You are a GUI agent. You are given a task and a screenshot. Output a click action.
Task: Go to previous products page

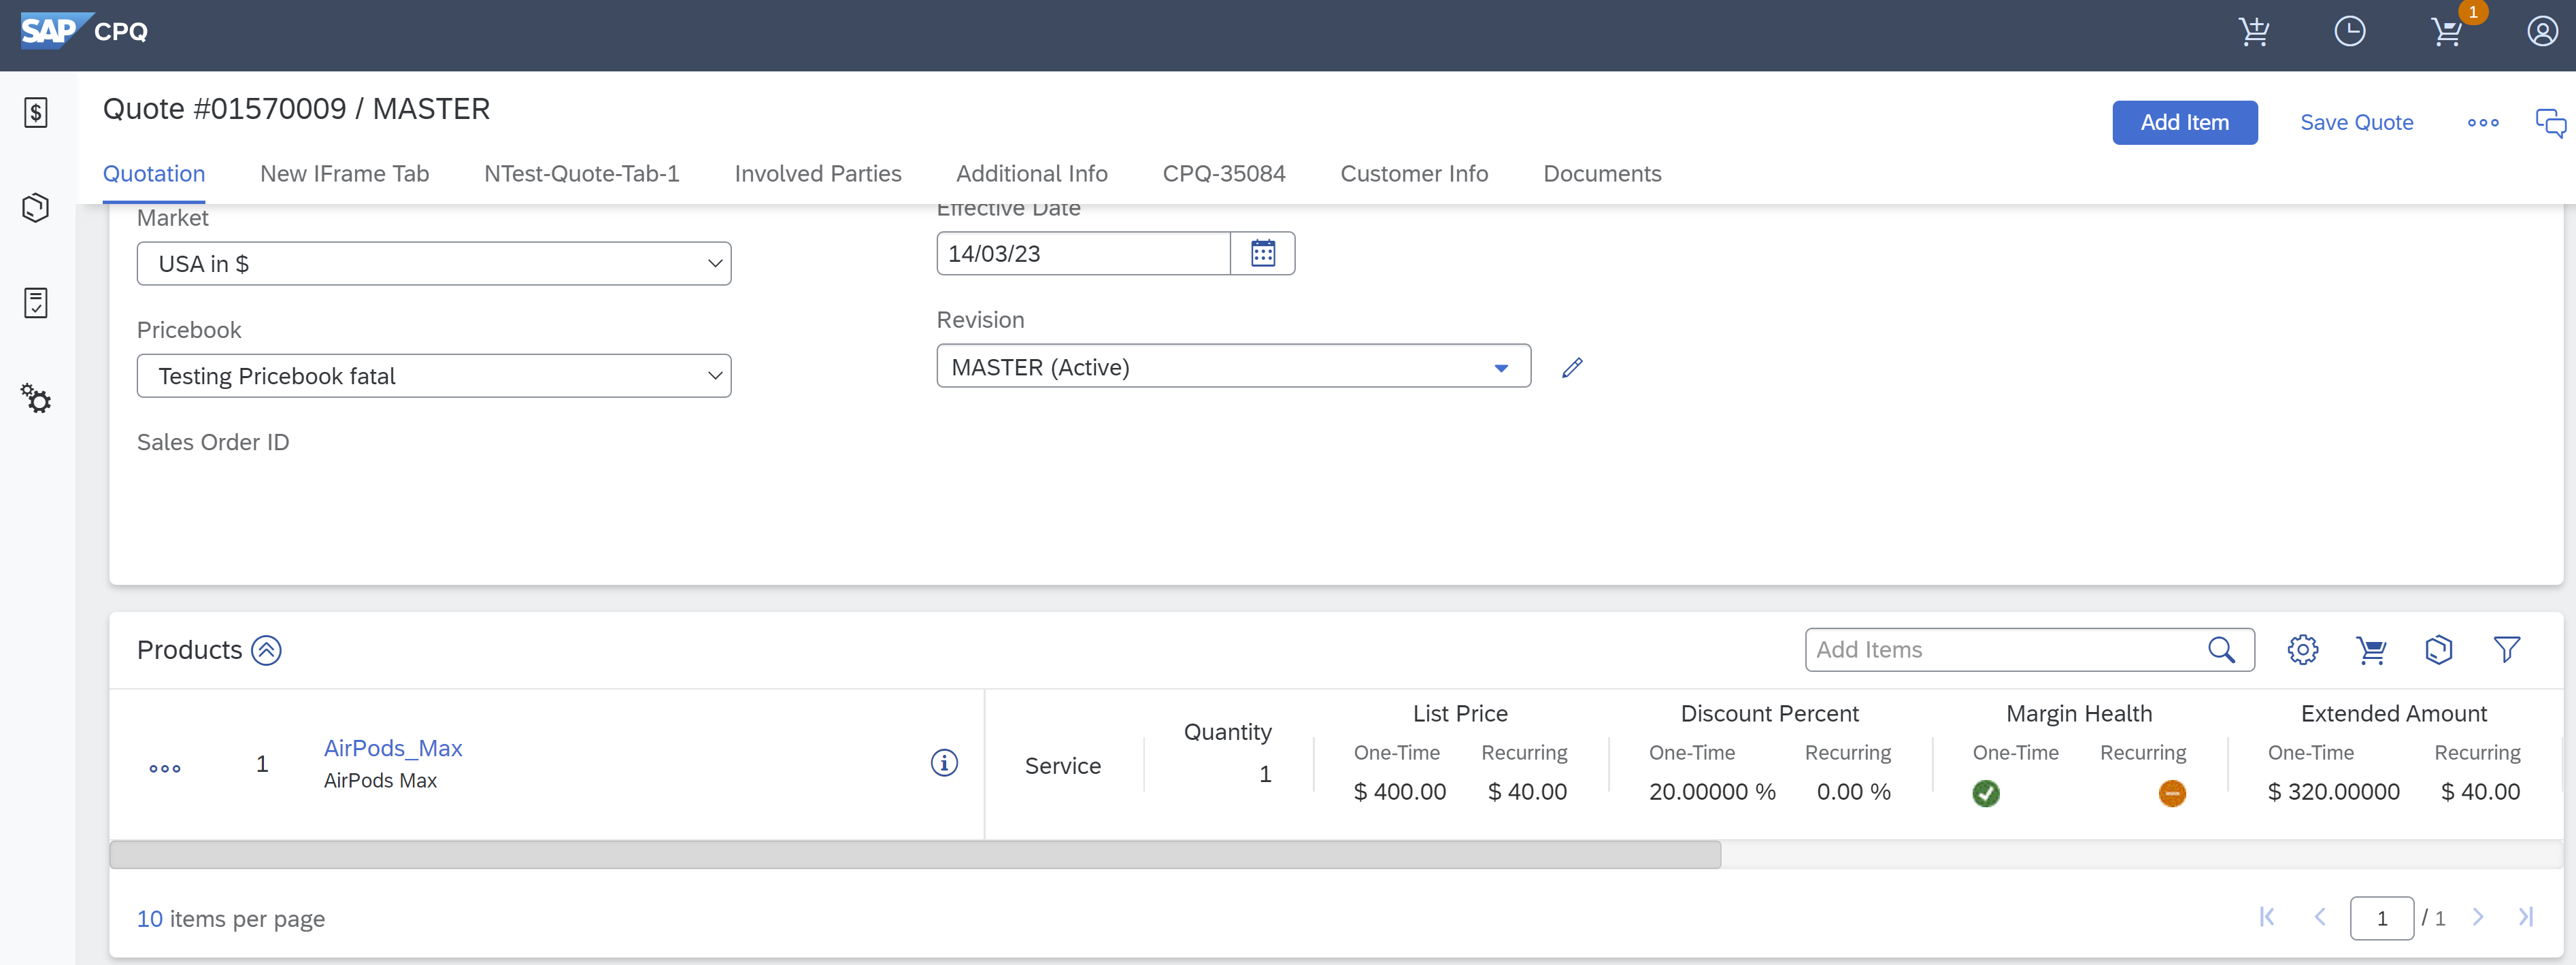coord(2320,917)
